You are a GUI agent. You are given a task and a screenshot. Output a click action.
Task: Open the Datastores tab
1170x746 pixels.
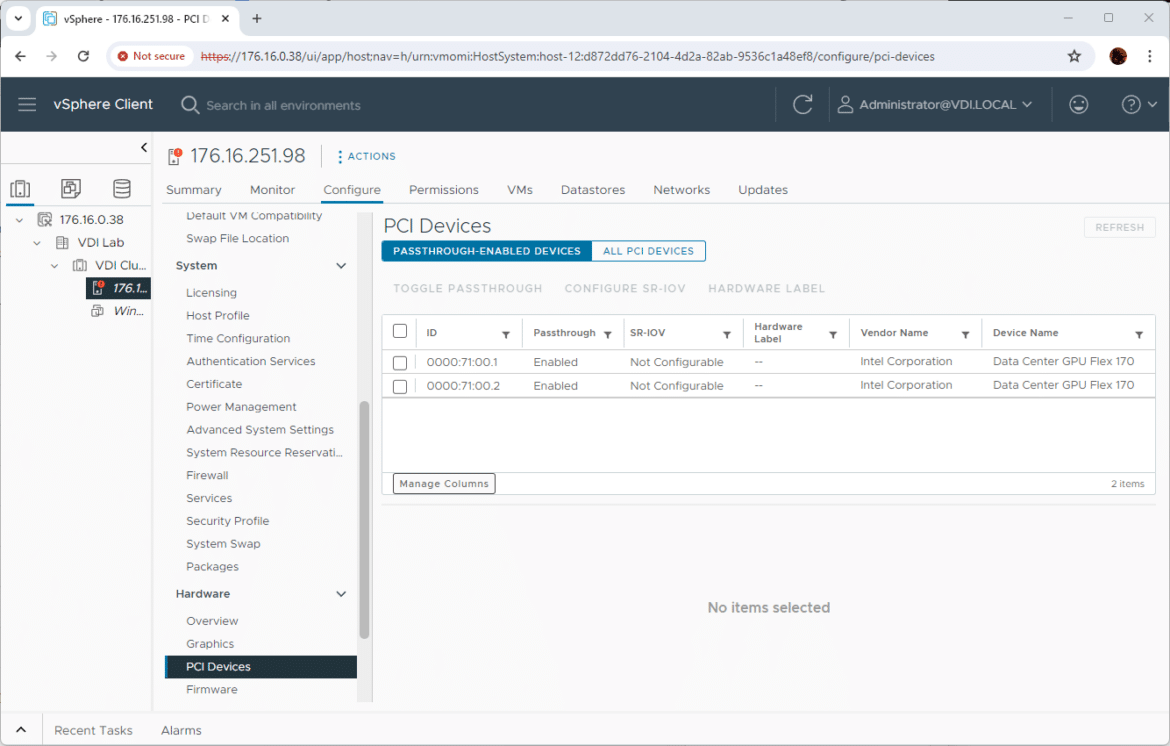click(x=592, y=189)
